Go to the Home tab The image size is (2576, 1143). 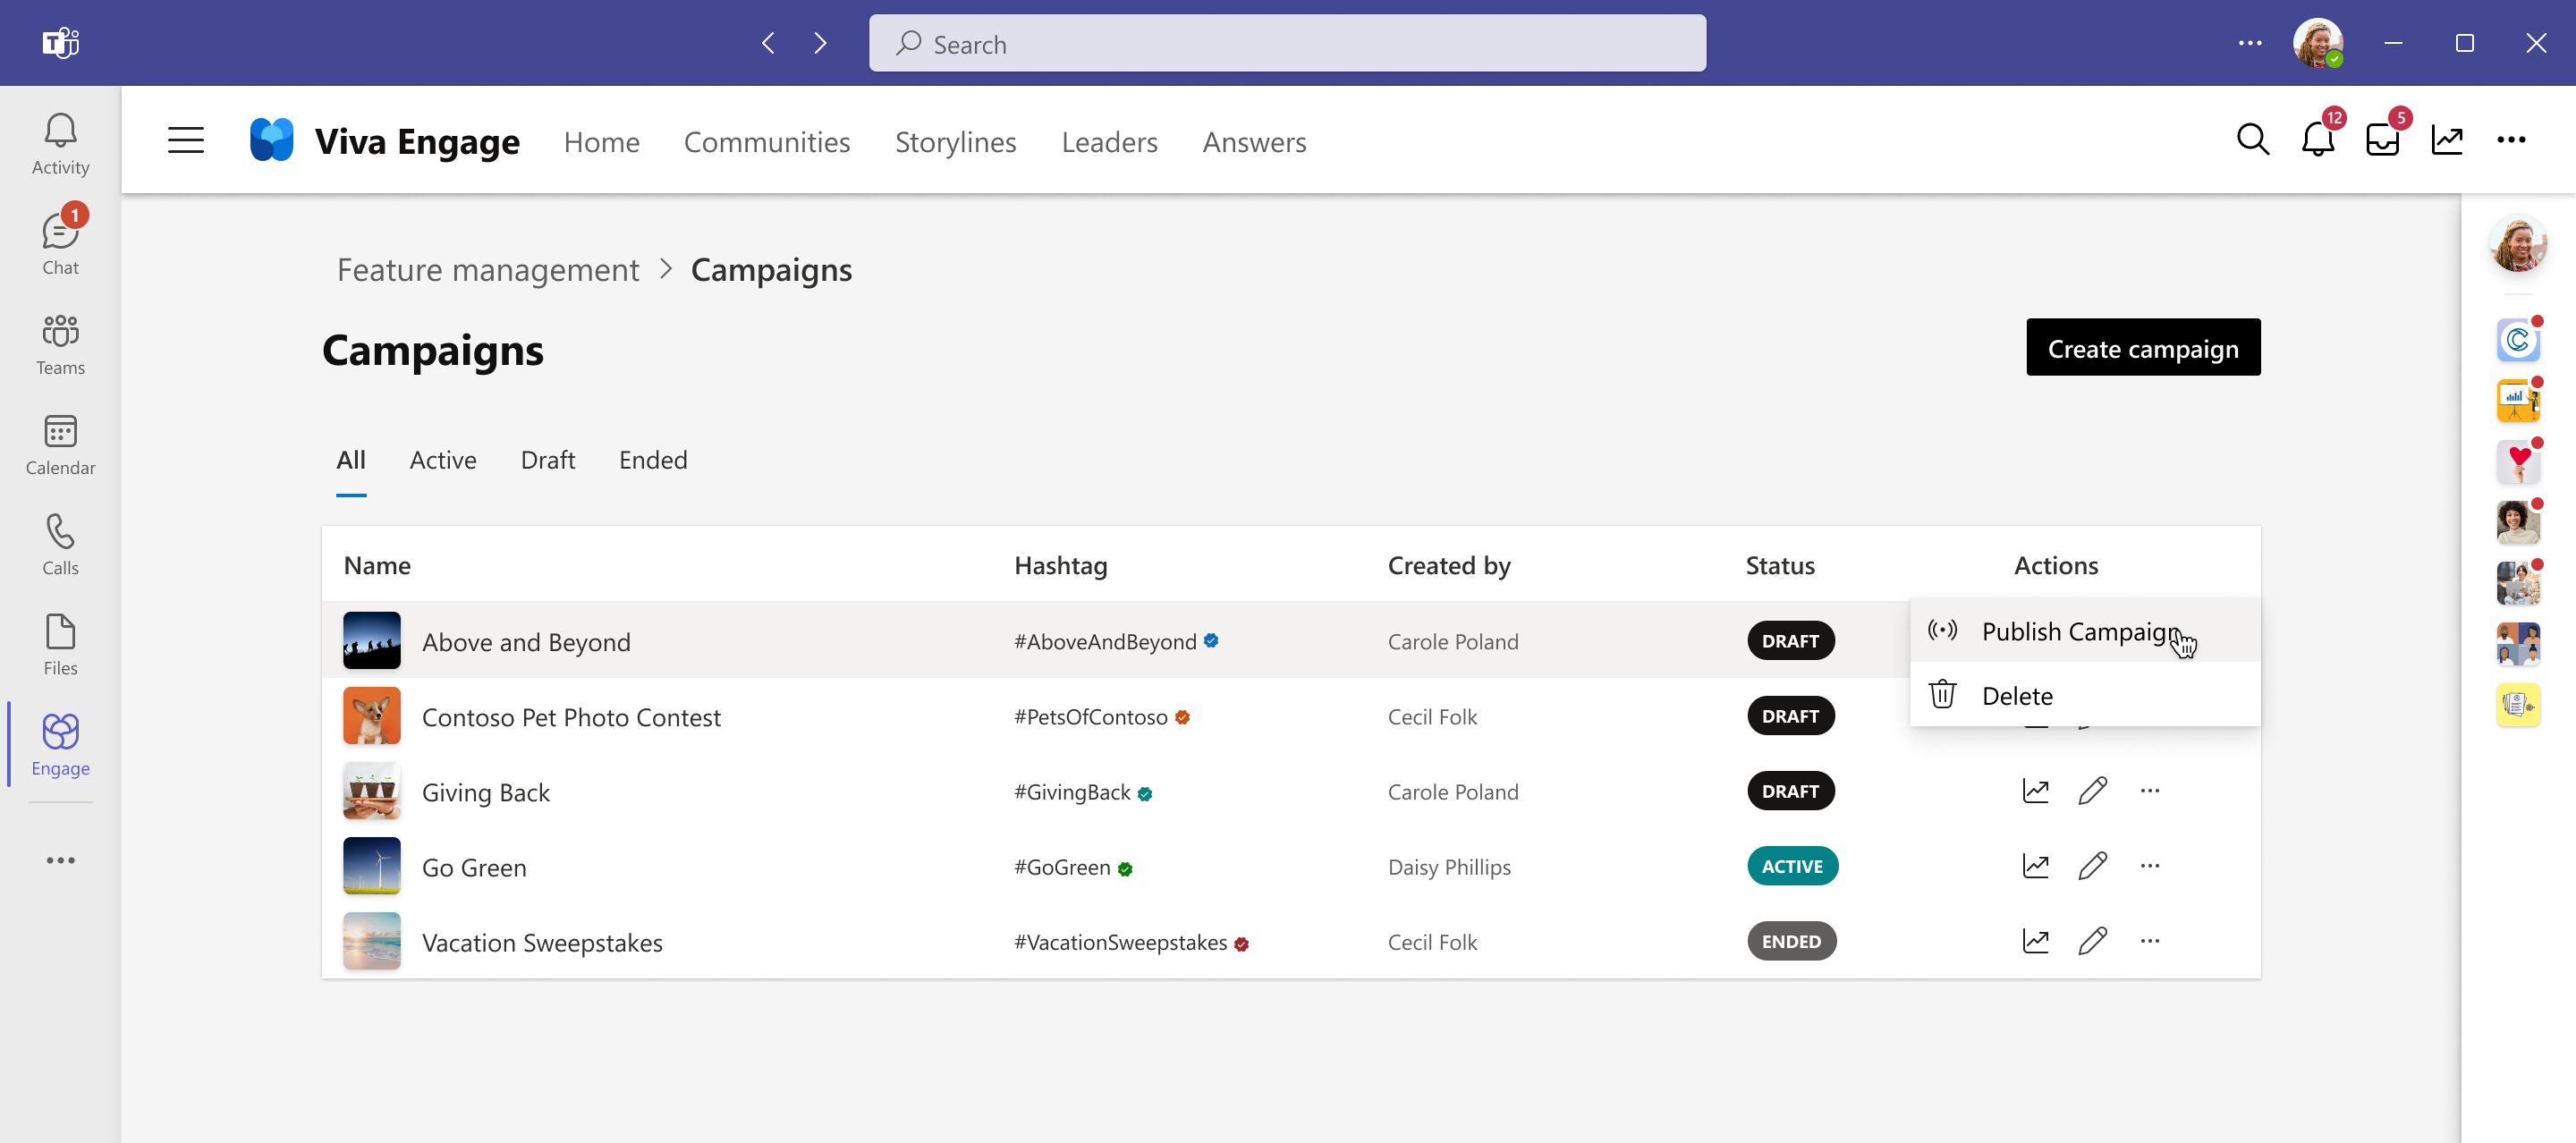point(601,142)
